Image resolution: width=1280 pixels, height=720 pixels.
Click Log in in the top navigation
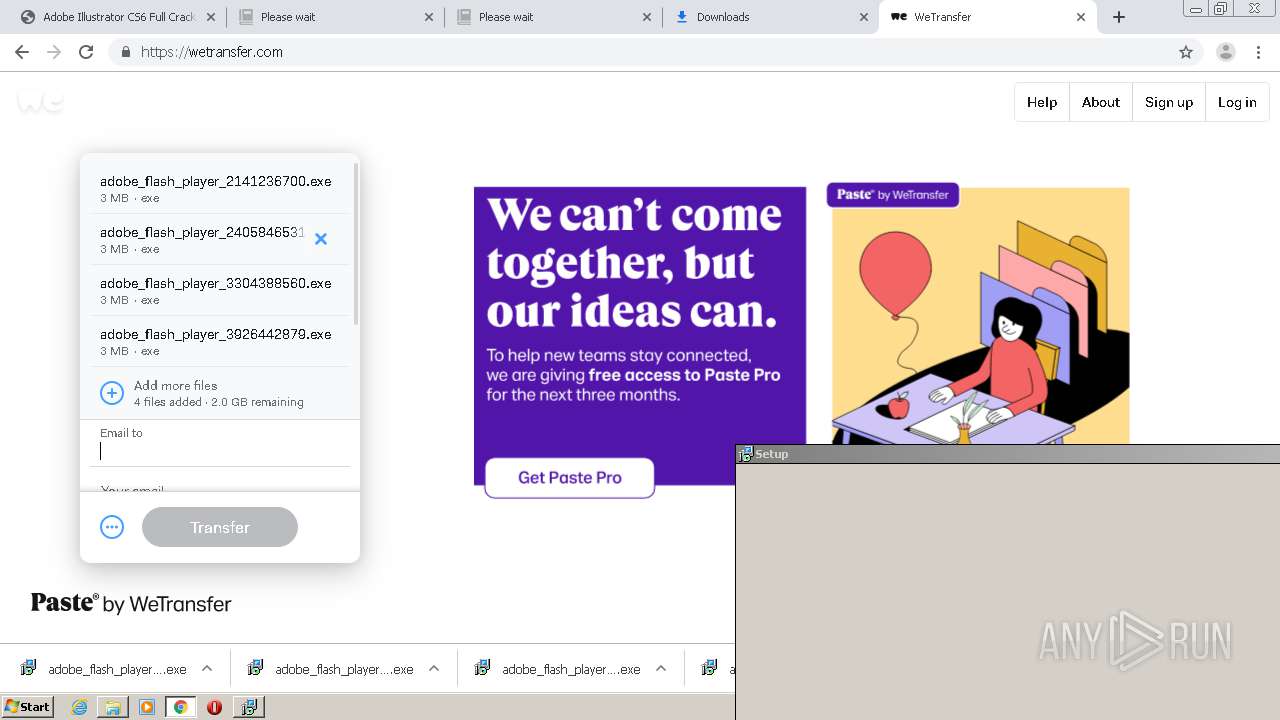(1237, 102)
